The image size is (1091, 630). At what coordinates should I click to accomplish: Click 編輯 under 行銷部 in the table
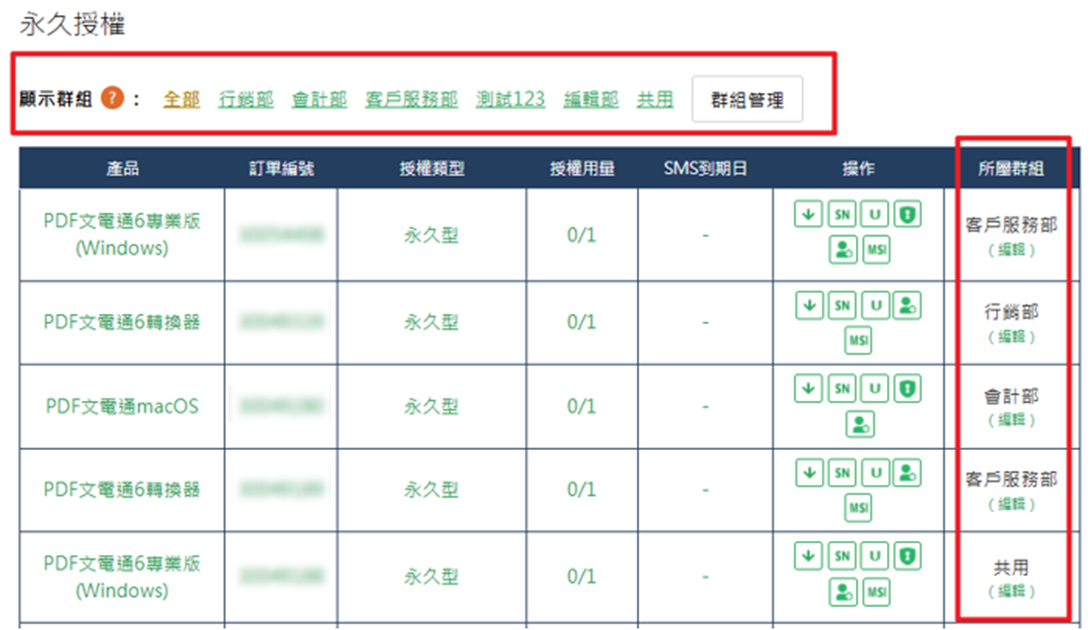(x=1012, y=337)
